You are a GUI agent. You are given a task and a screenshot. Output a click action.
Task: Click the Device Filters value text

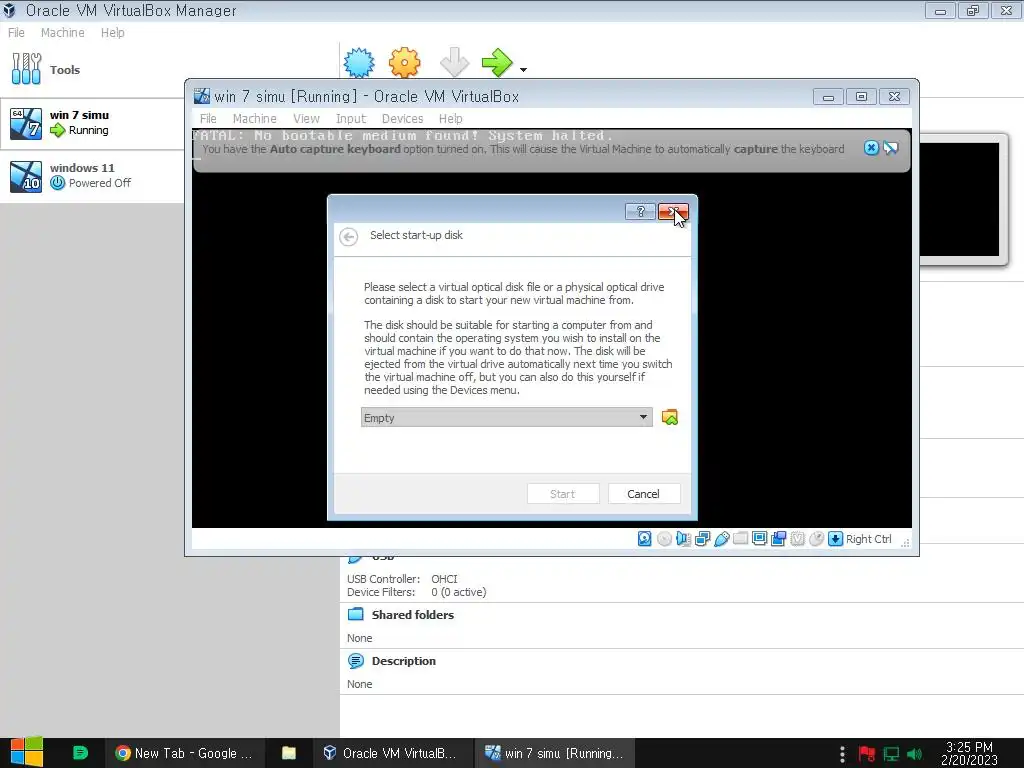click(458, 592)
